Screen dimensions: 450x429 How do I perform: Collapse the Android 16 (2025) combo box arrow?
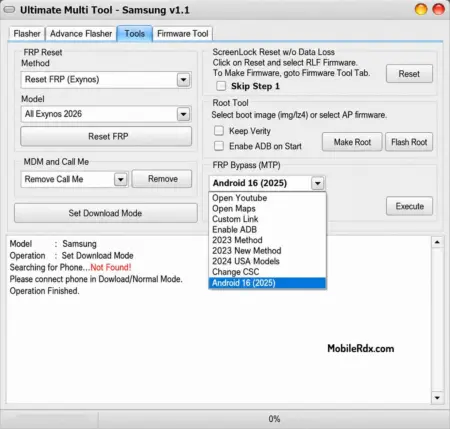(x=318, y=183)
